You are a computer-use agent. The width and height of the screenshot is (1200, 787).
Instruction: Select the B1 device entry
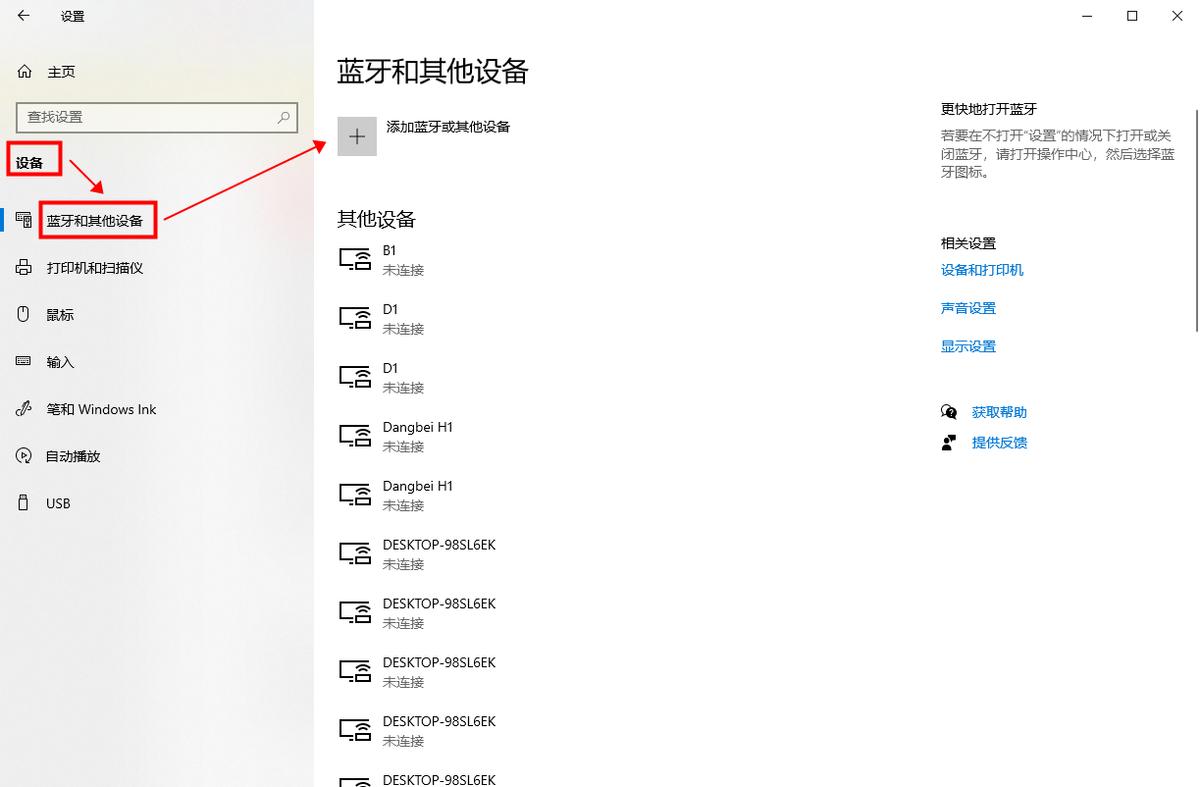point(420,259)
